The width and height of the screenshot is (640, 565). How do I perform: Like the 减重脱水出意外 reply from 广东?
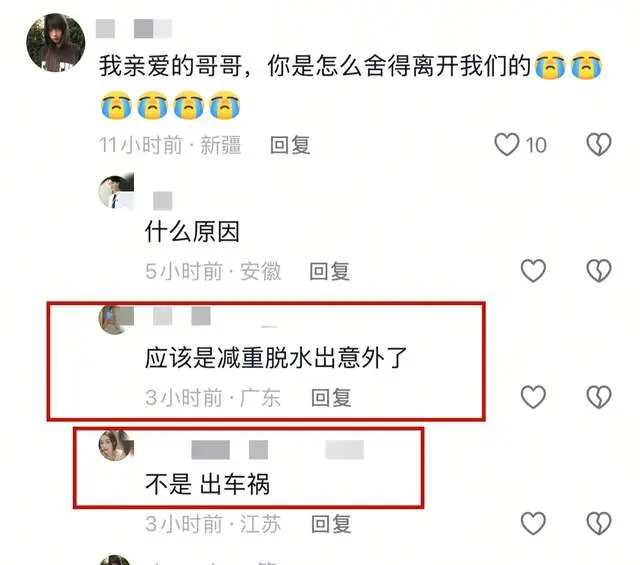[x=533, y=397]
